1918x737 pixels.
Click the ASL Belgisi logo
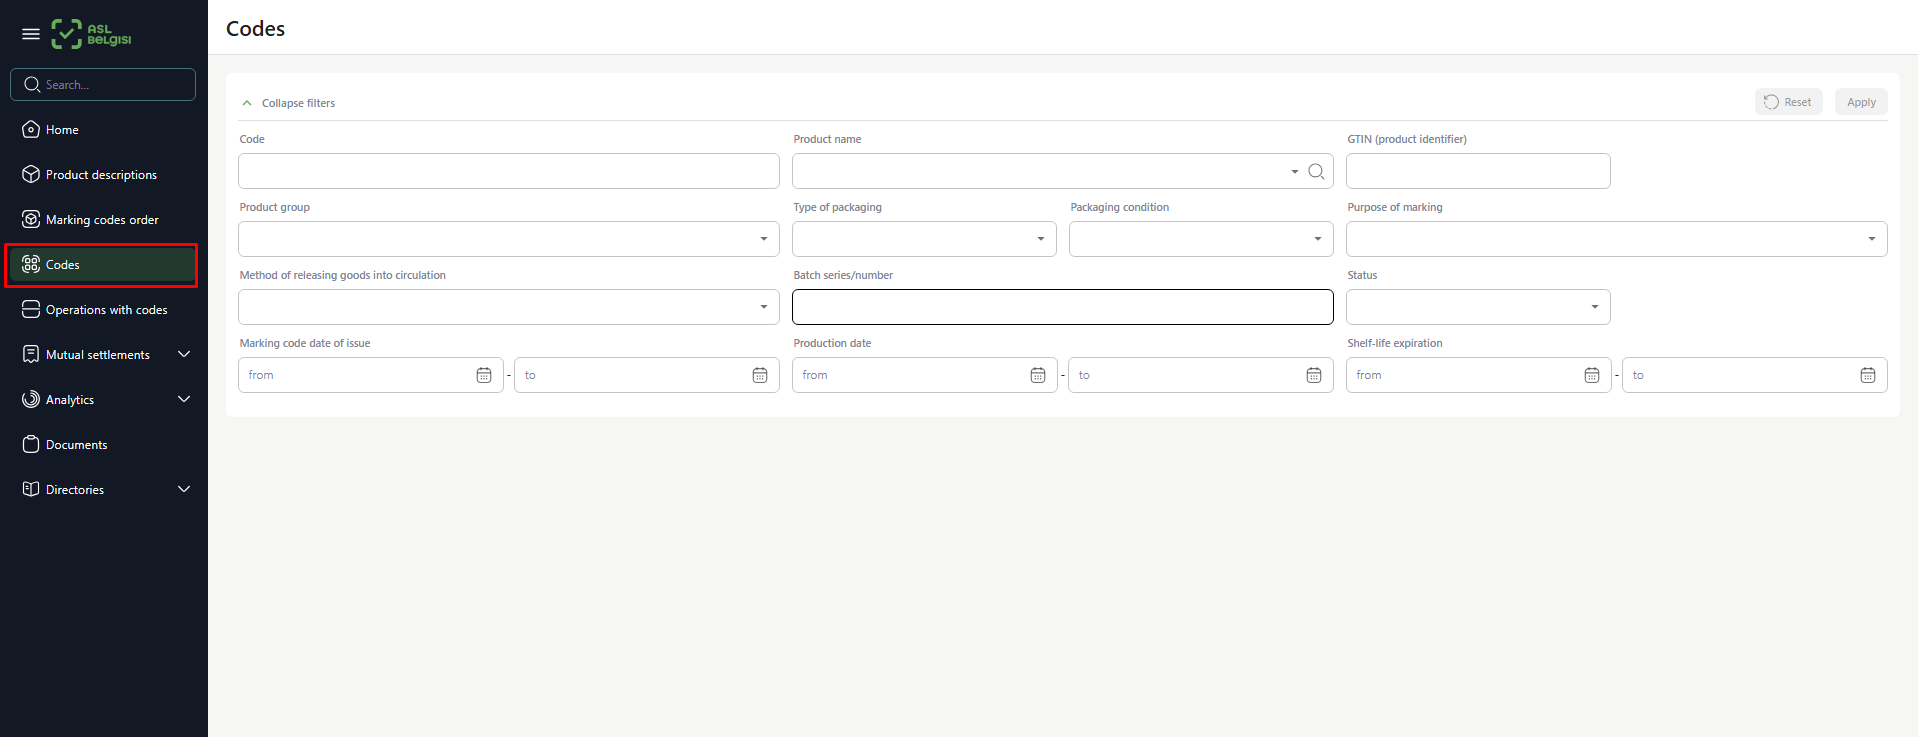click(x=92, y=34)
